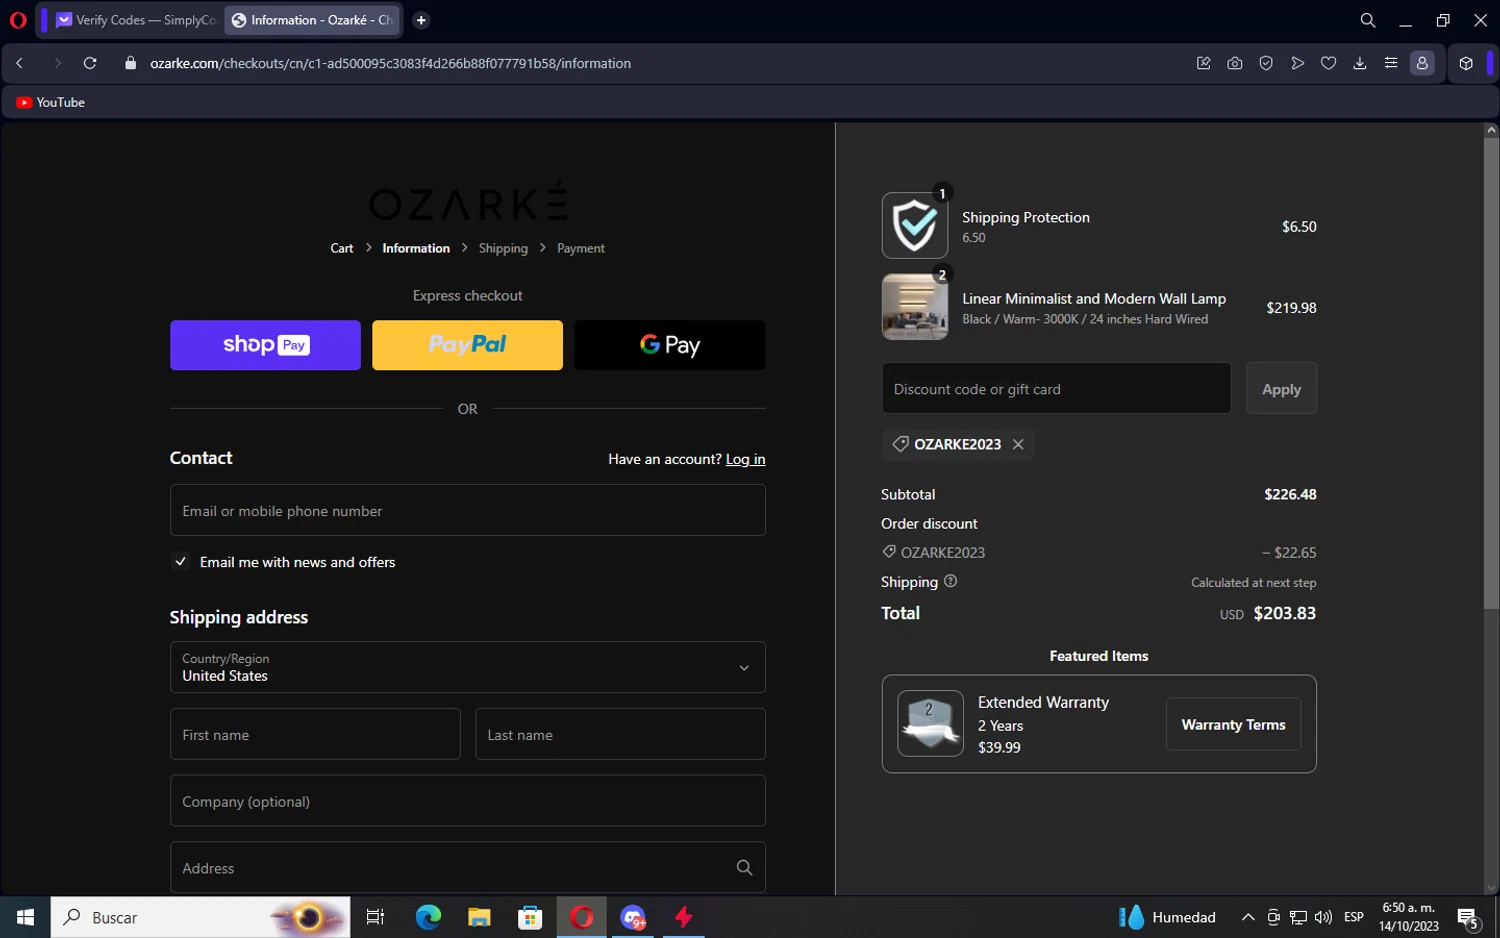This screenshot has height=938, width=1500.
Task: Apply the discount code
Action: pyautogui.click(x=1281, y=389)
